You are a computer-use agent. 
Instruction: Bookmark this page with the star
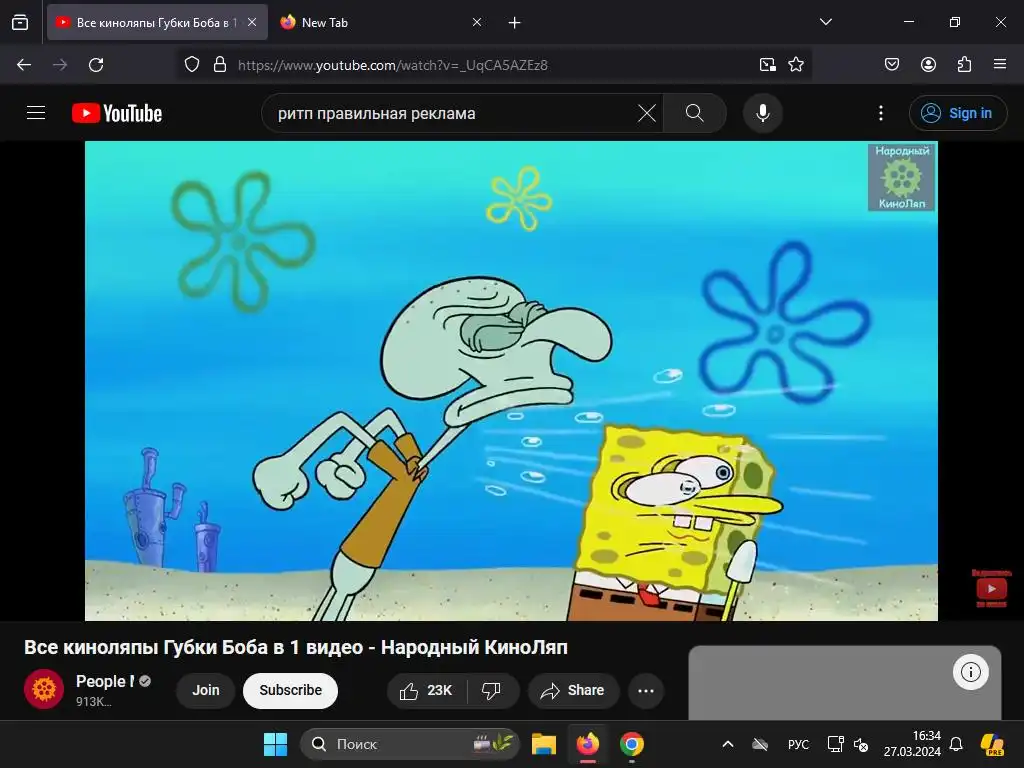[x=795, y=65]
